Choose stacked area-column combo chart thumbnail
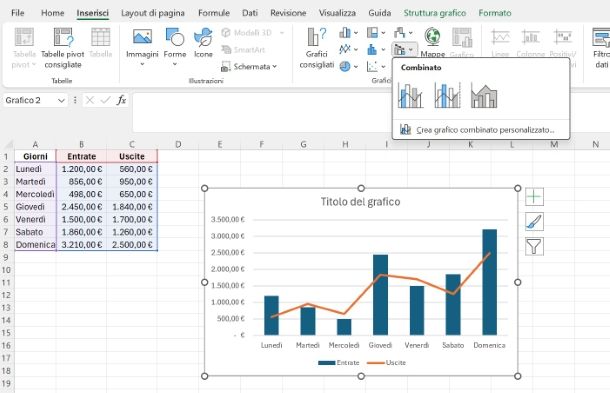 [x=484, y=95]
